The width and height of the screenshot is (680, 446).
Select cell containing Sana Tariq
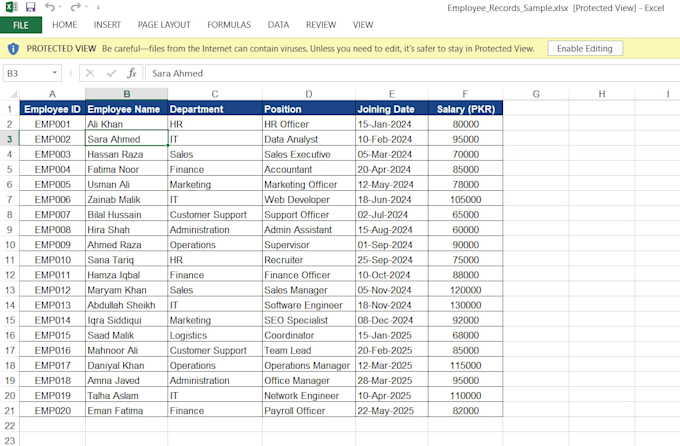coord(127,260)
